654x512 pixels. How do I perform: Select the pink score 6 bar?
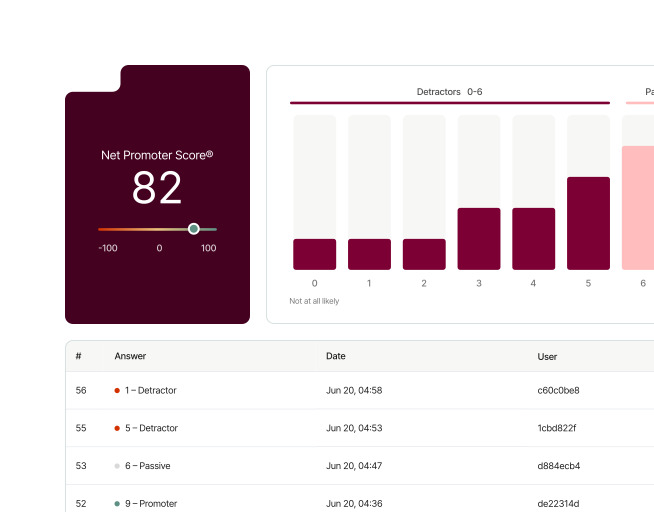click(638, 208)
